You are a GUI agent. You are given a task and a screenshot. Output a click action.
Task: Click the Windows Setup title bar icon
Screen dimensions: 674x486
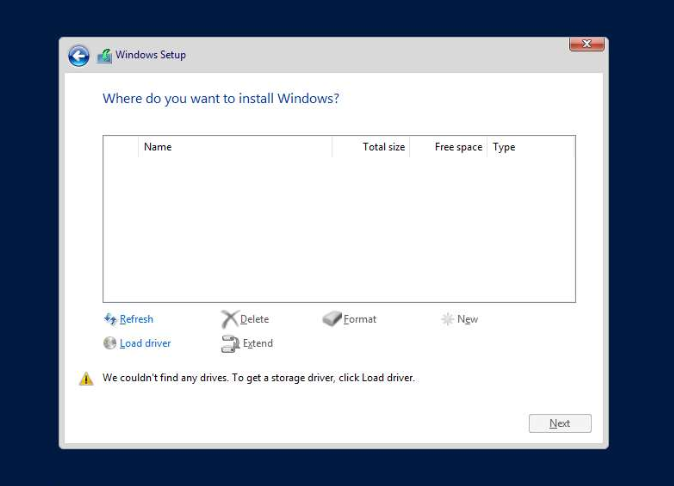tap(104, 56)
